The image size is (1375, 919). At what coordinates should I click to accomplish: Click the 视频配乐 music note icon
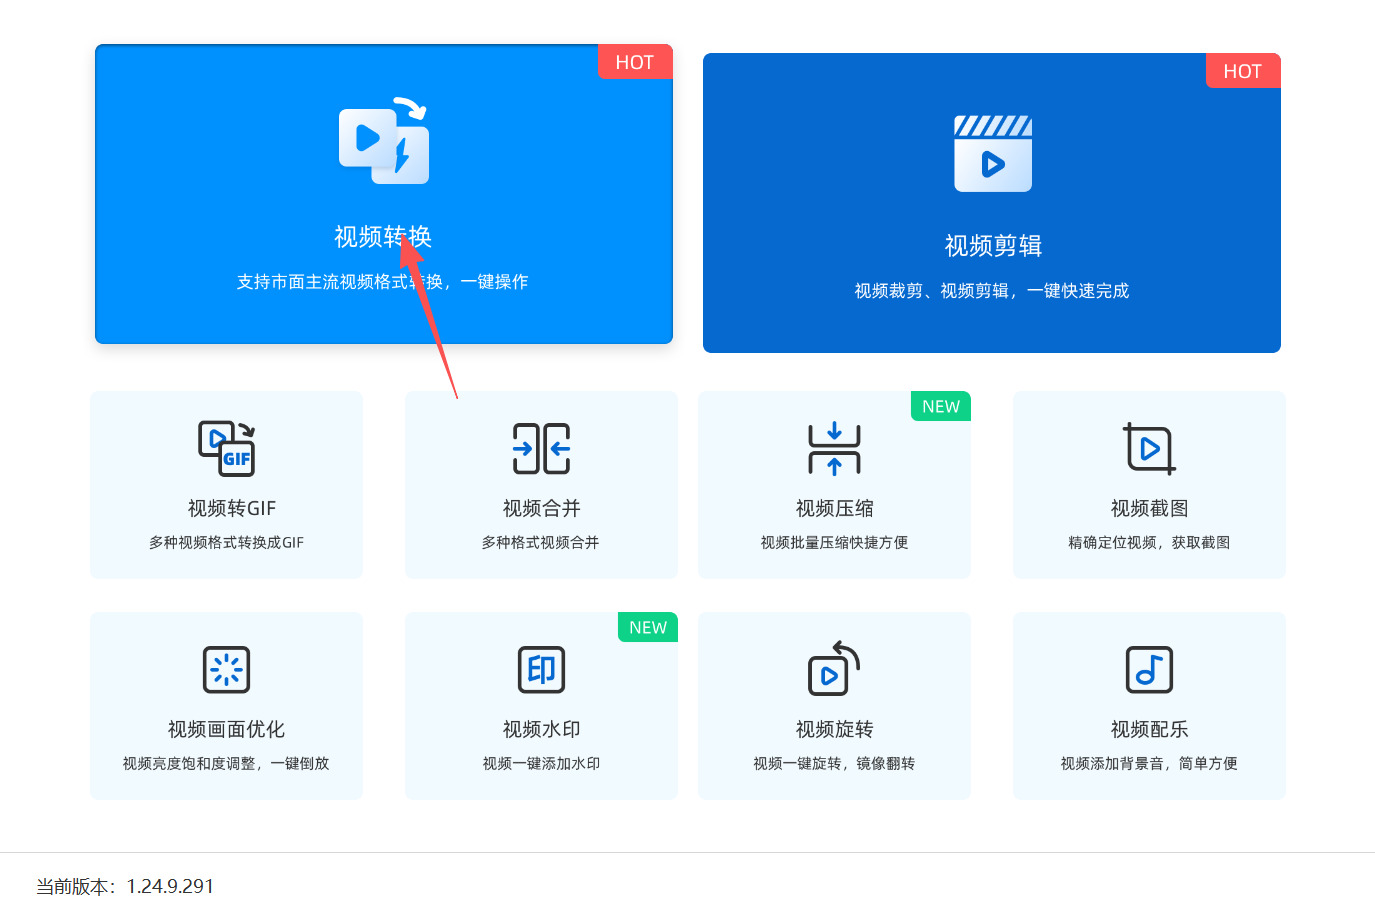click(1149, 669)
